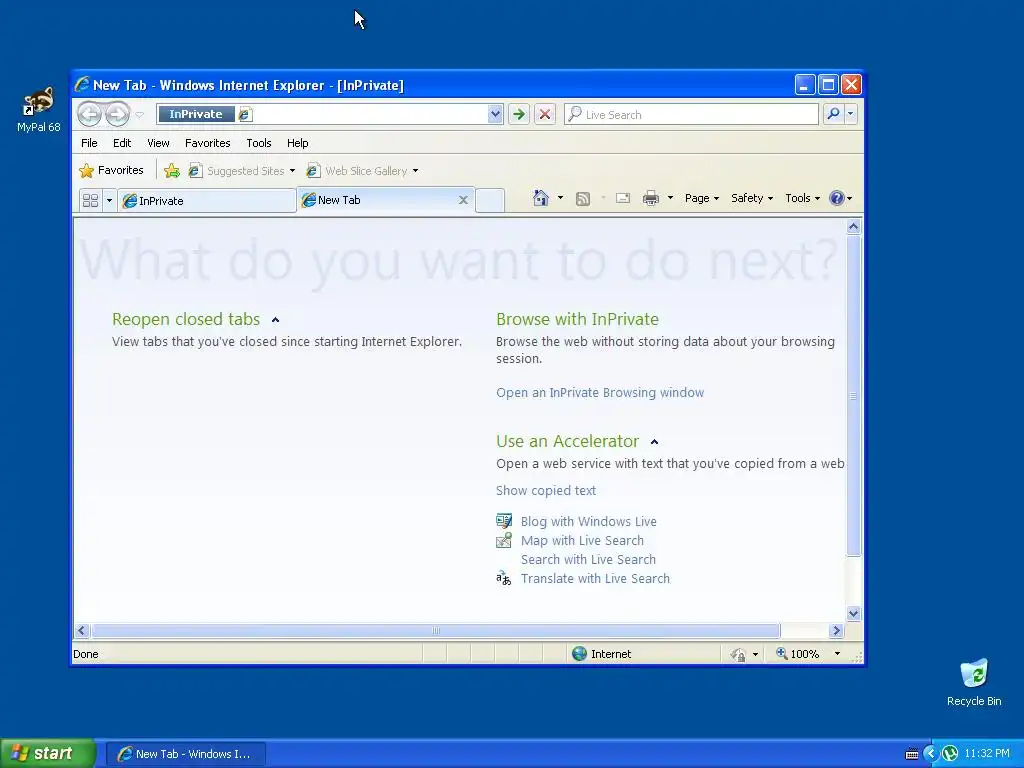The image size is (1024, 768).
Task: Open the MyPal 68 desktop shortcut
Action: click(39, 109)
